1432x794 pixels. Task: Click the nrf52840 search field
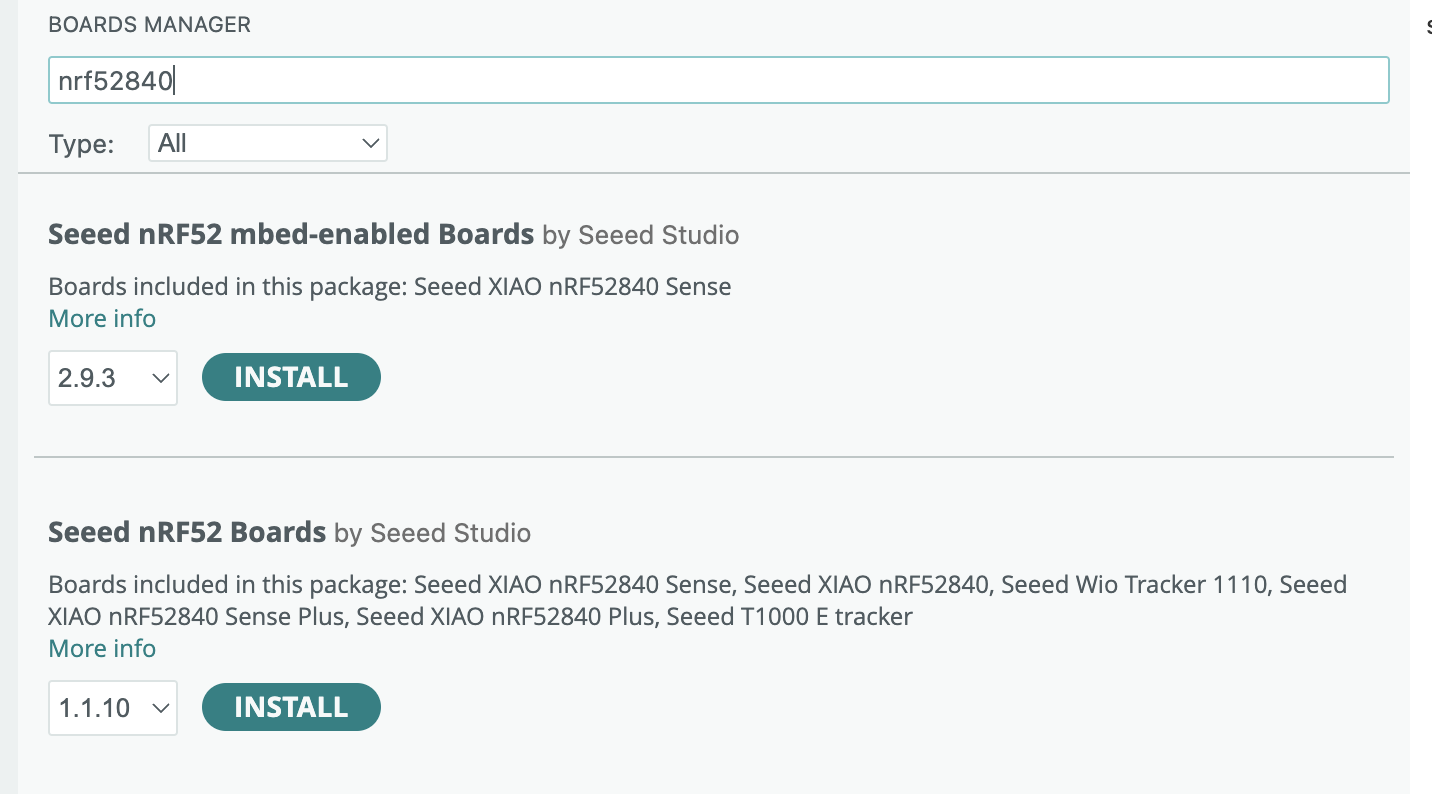point(718,81)
